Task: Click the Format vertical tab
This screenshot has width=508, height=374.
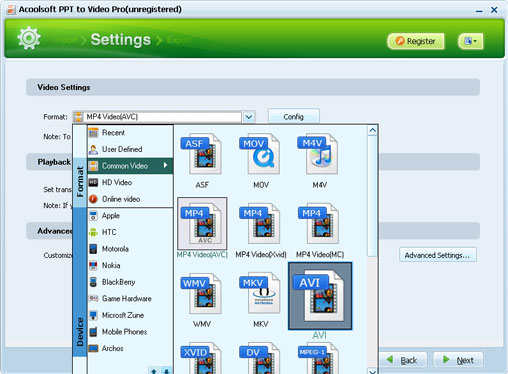Action: point(80,181)
